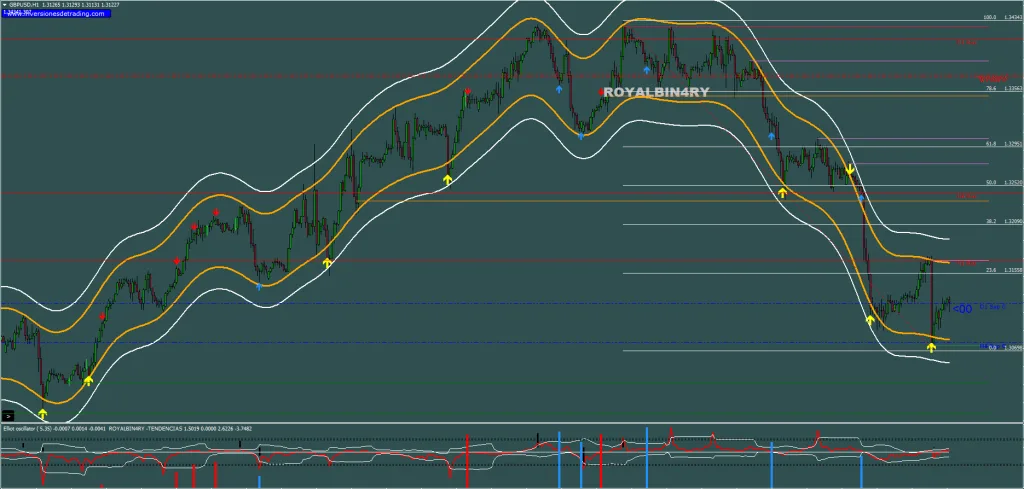Viewport: 1024px width, 489px height.
Task: Select the 61.8 Fibonacci level label
Action: 990,144
